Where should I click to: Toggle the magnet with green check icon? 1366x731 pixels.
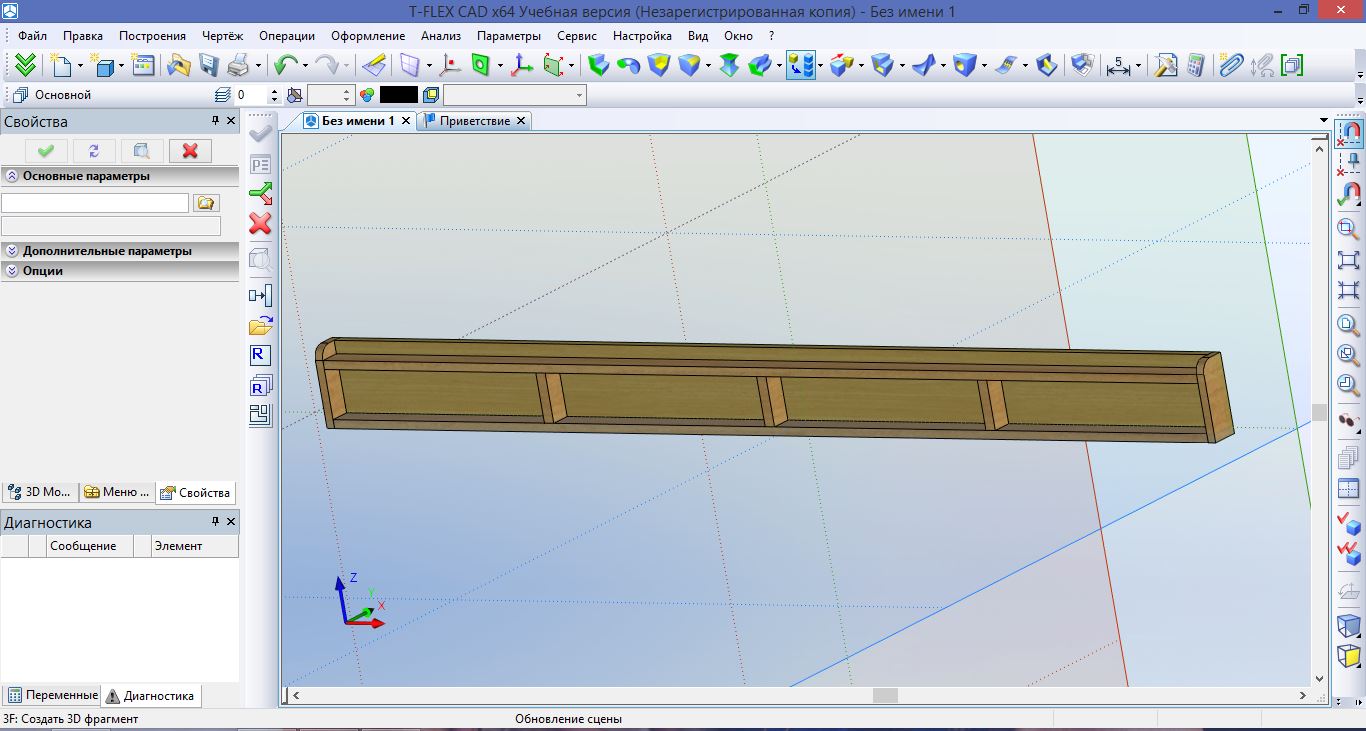click(x=1349, y=194)
